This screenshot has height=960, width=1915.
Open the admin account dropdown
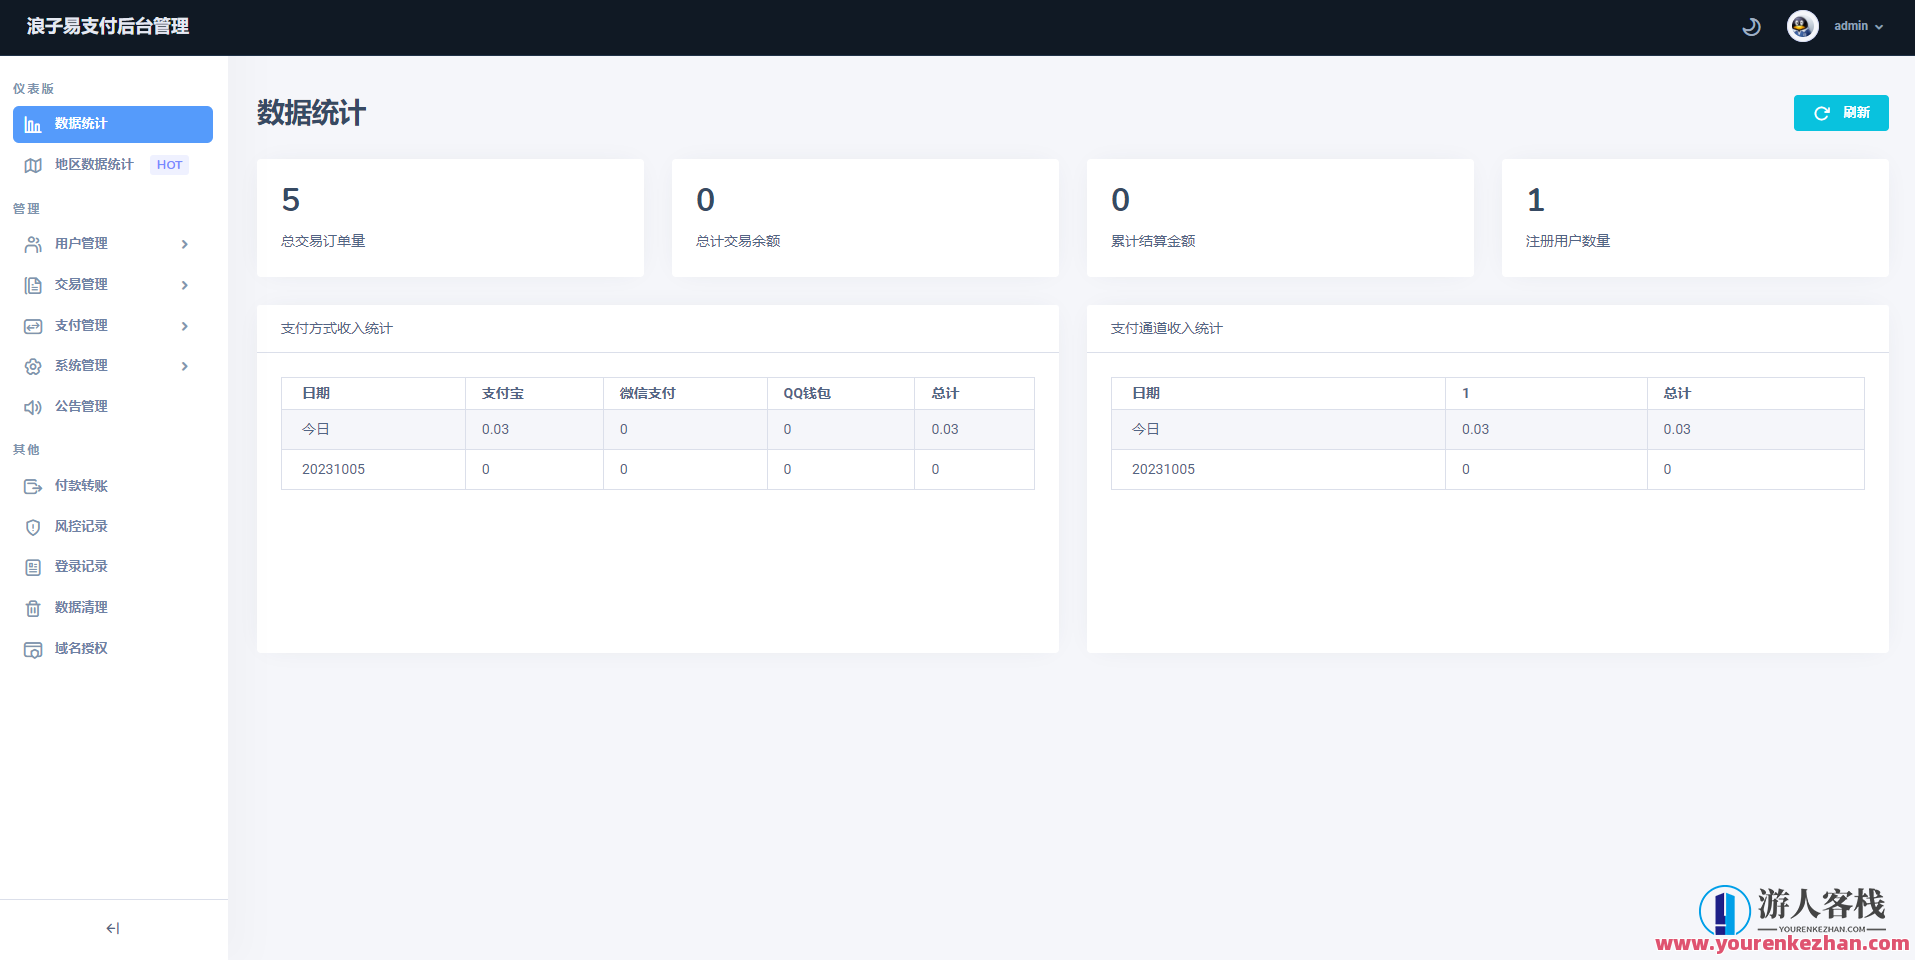point(1858,26)
